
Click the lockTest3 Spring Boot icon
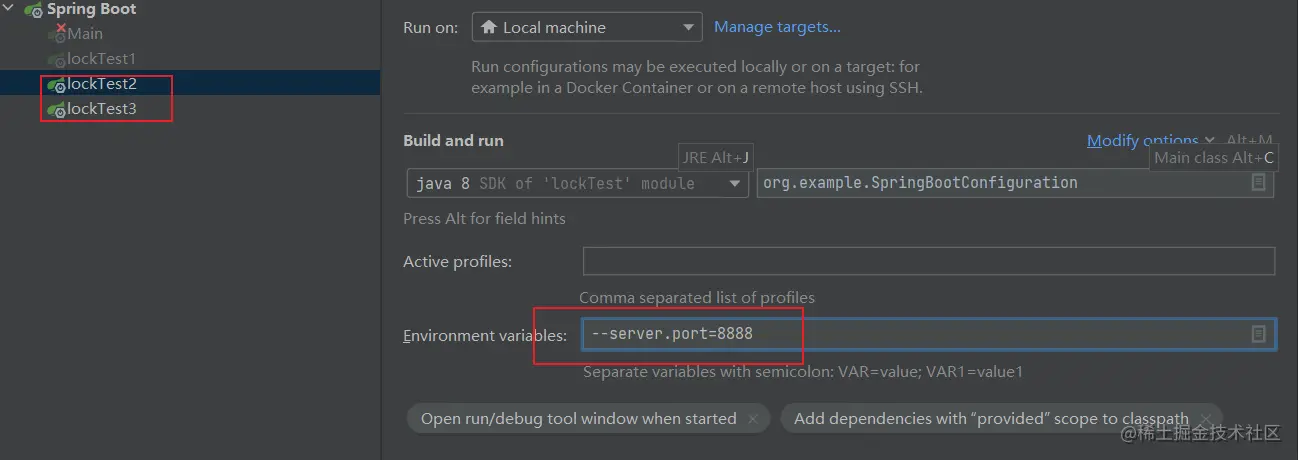(x=57, y=110)
